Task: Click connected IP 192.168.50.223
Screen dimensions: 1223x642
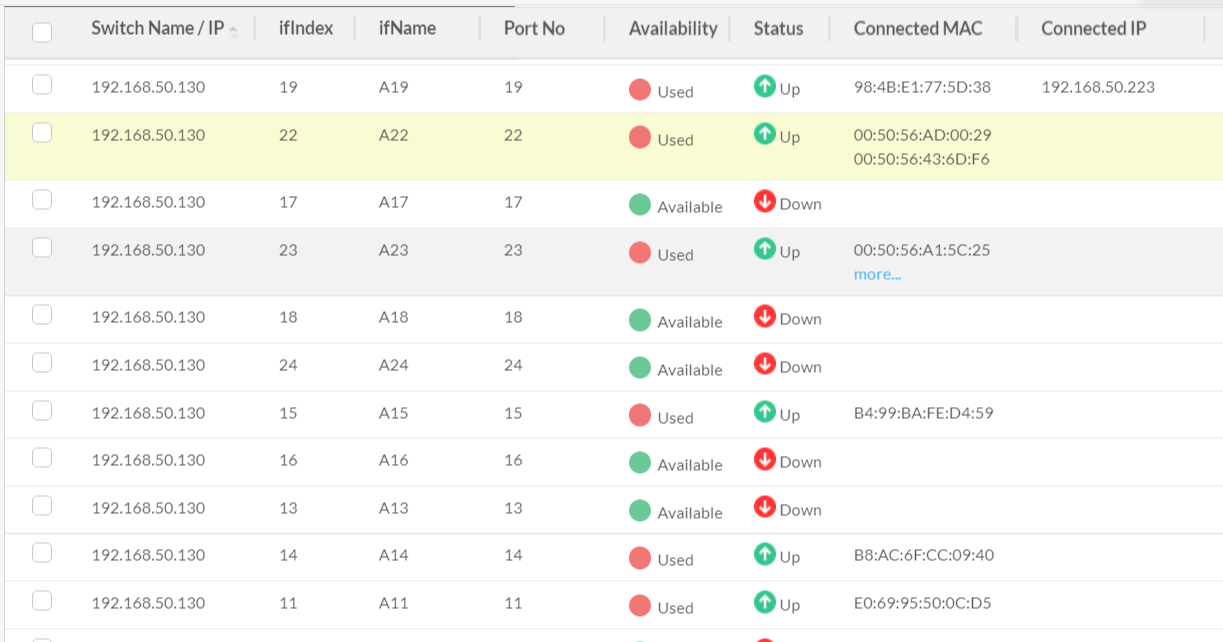Action: (1097, 87)
